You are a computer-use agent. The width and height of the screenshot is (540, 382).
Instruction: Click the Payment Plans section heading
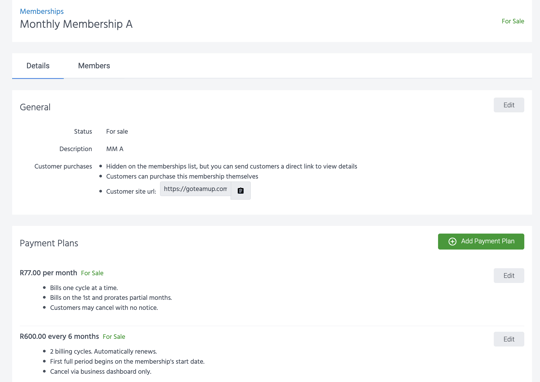coord(49,243)
